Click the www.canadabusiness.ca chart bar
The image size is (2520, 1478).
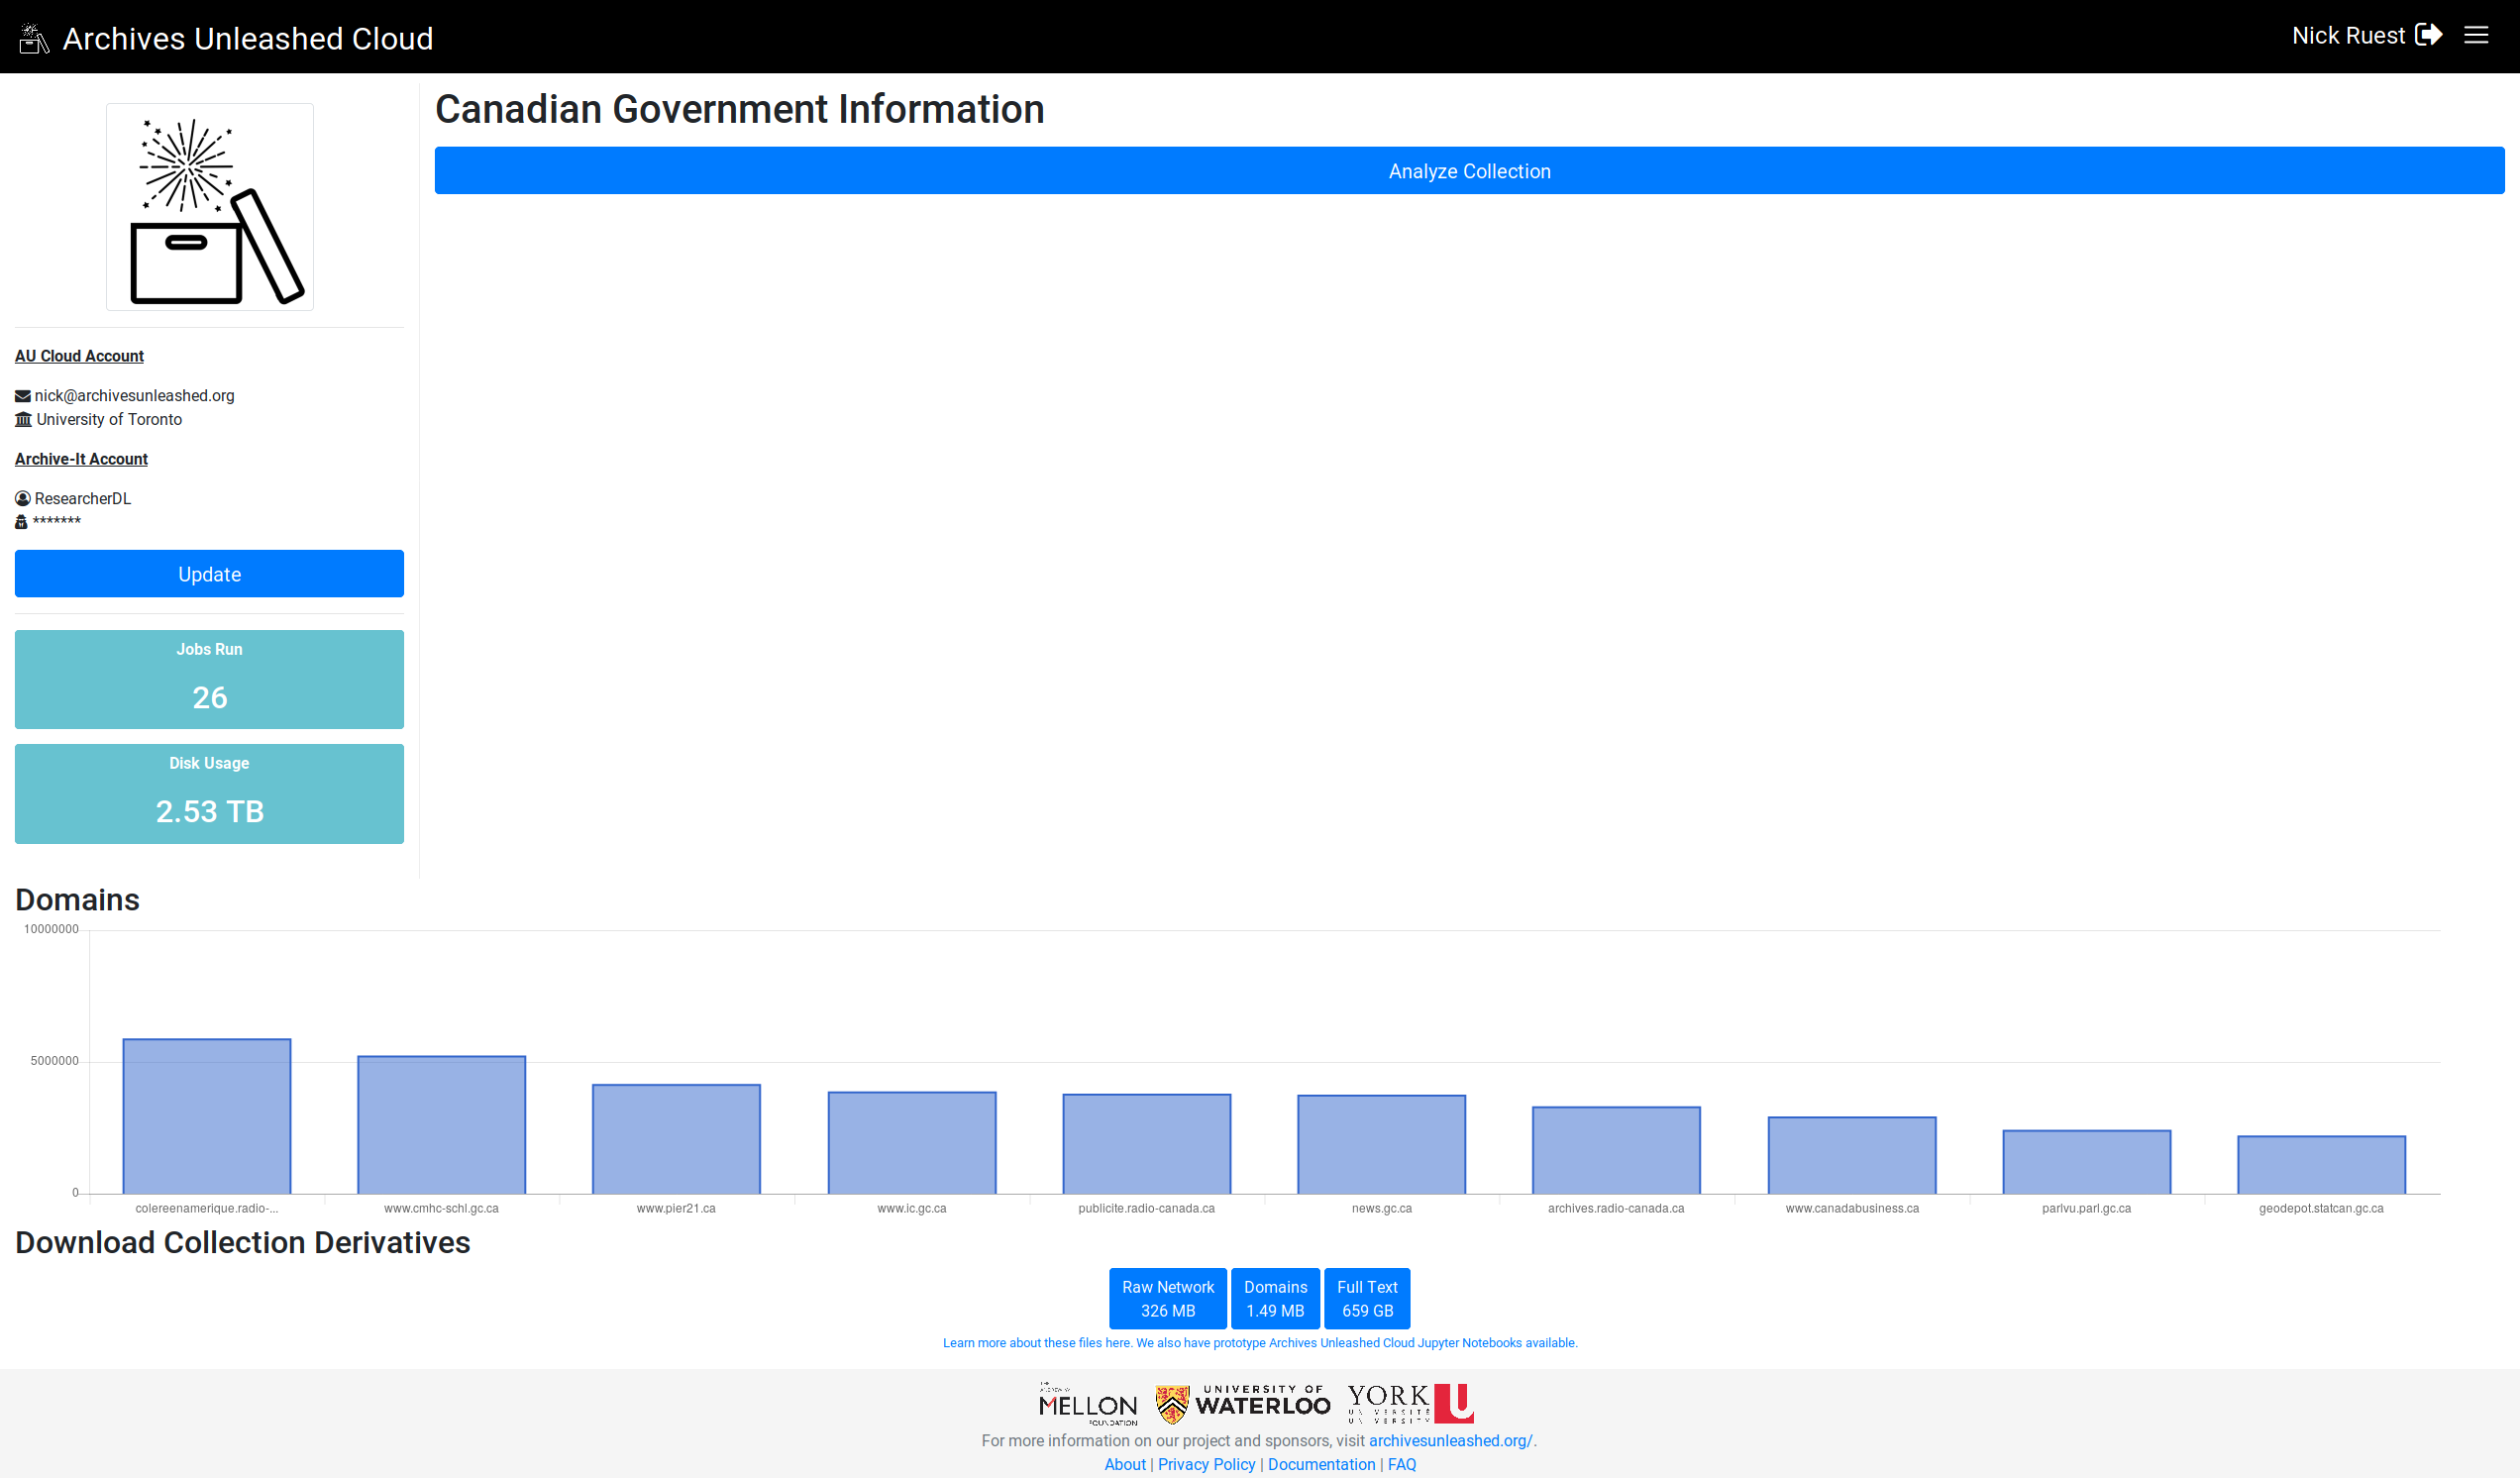[1852, 1156]
